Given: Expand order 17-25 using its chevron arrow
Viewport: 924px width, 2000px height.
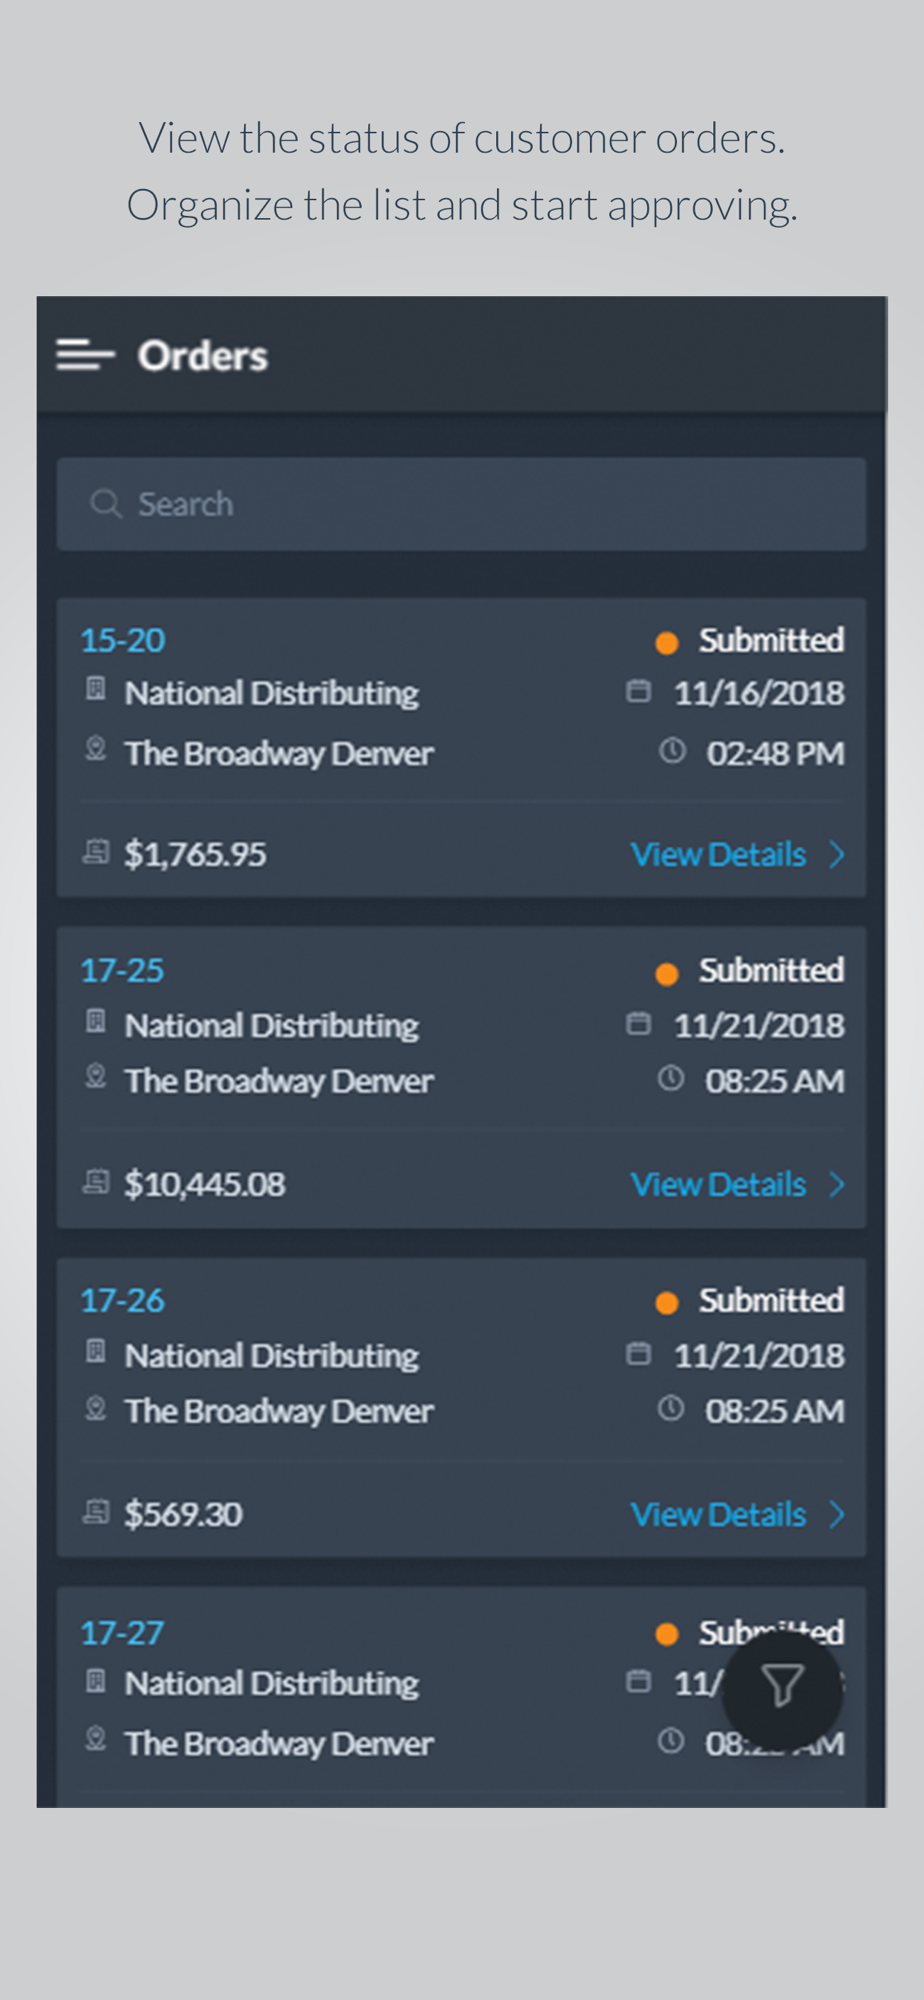Looking at the screenshot, I should 837,1184.
